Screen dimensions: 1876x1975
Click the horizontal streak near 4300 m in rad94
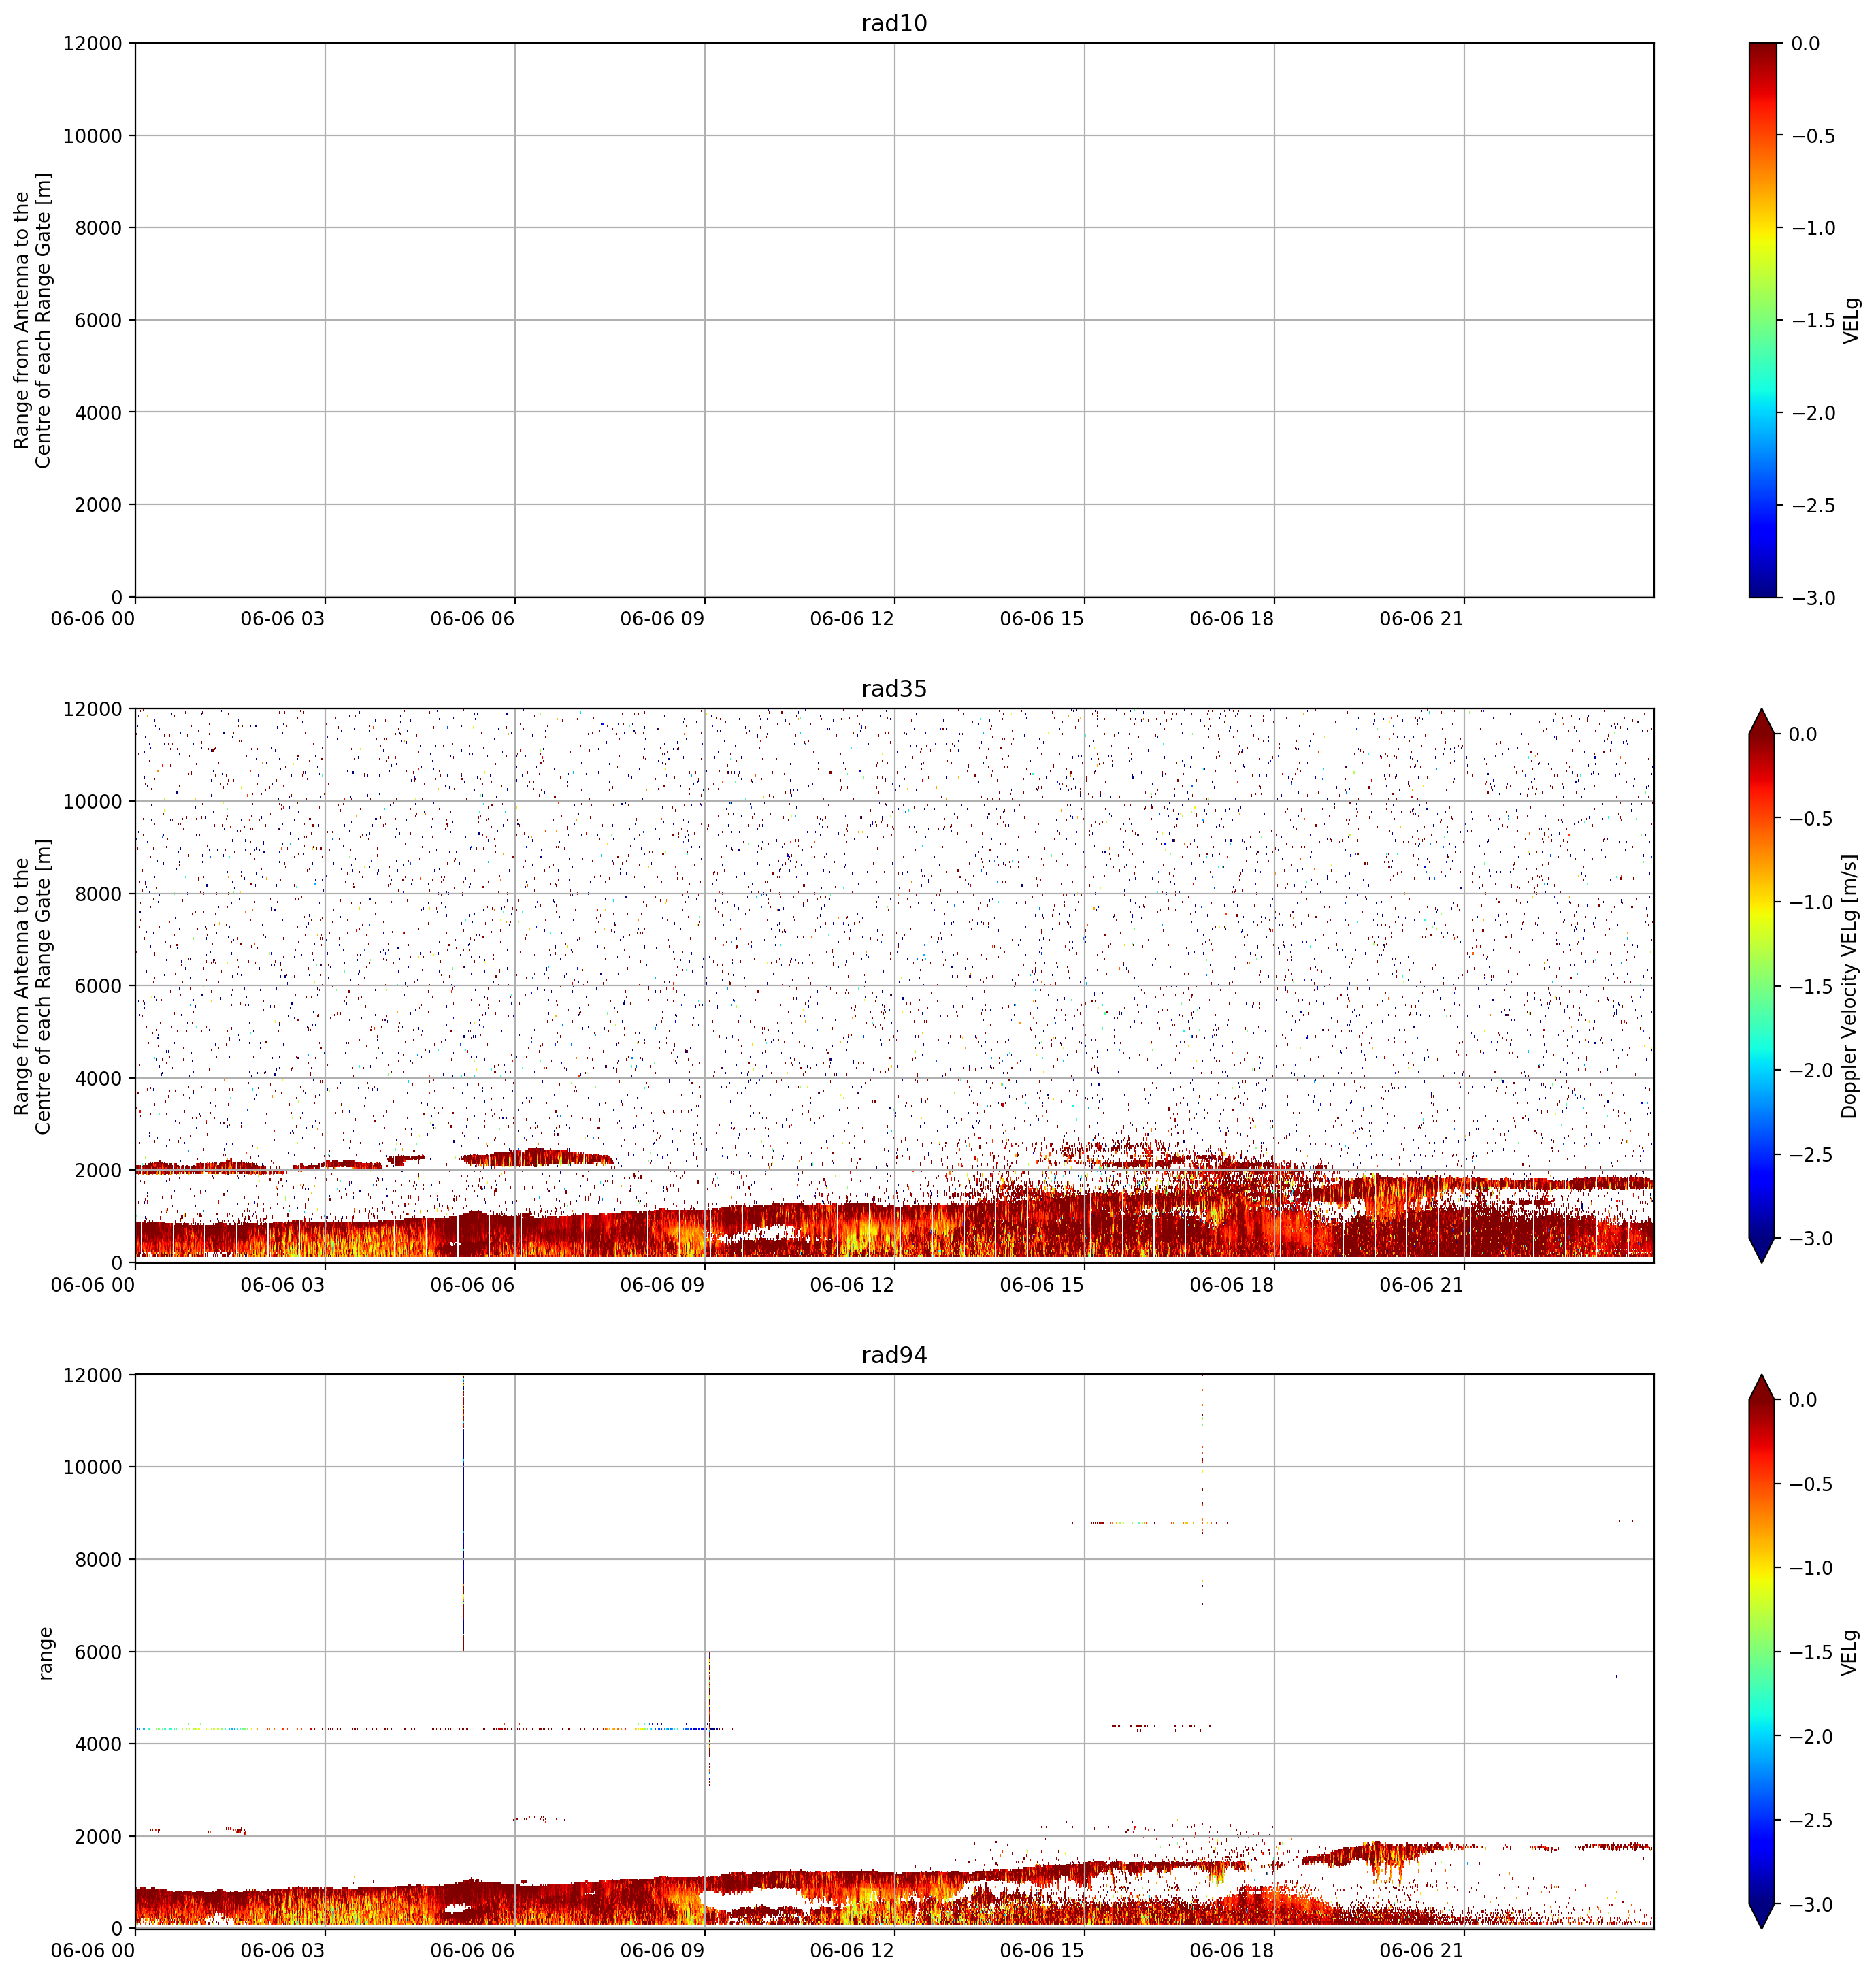click(x=433, y=1728)
